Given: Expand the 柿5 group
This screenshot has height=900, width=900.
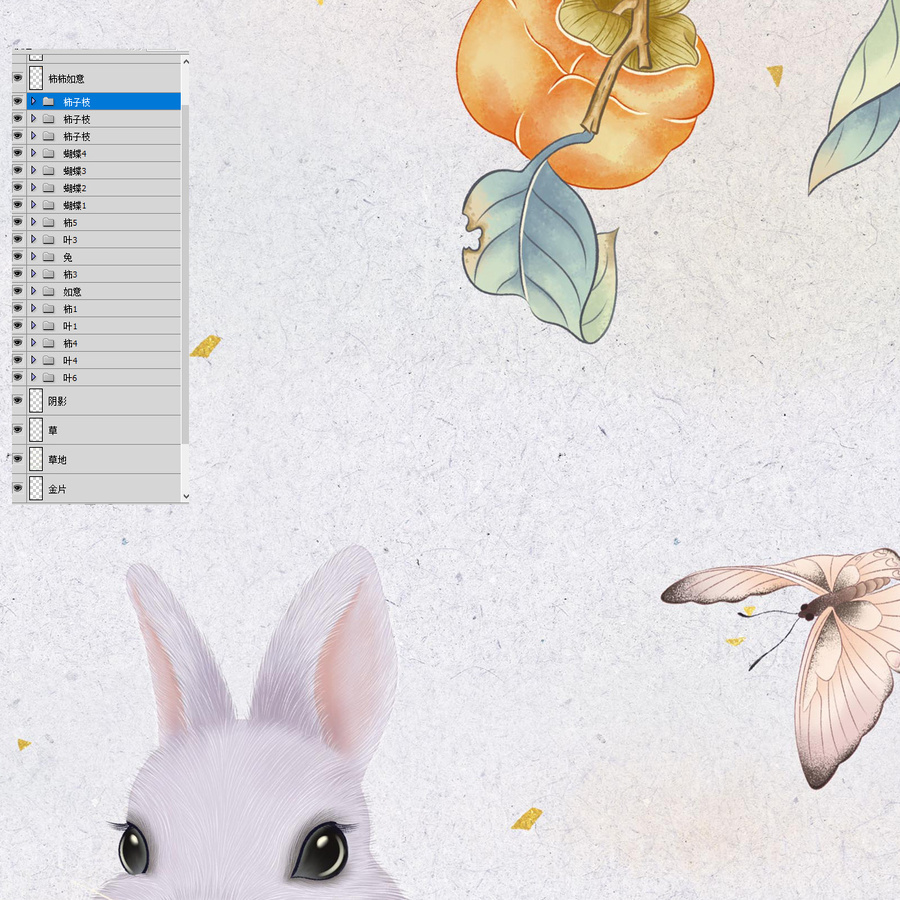Looking at the screenshot, I should tap(33, 222).
